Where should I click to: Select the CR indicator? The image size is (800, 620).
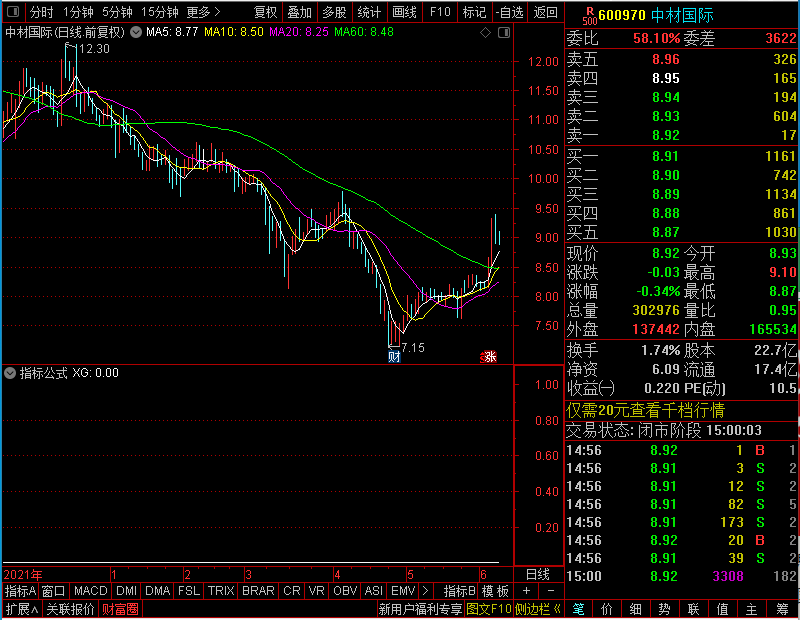291,591
